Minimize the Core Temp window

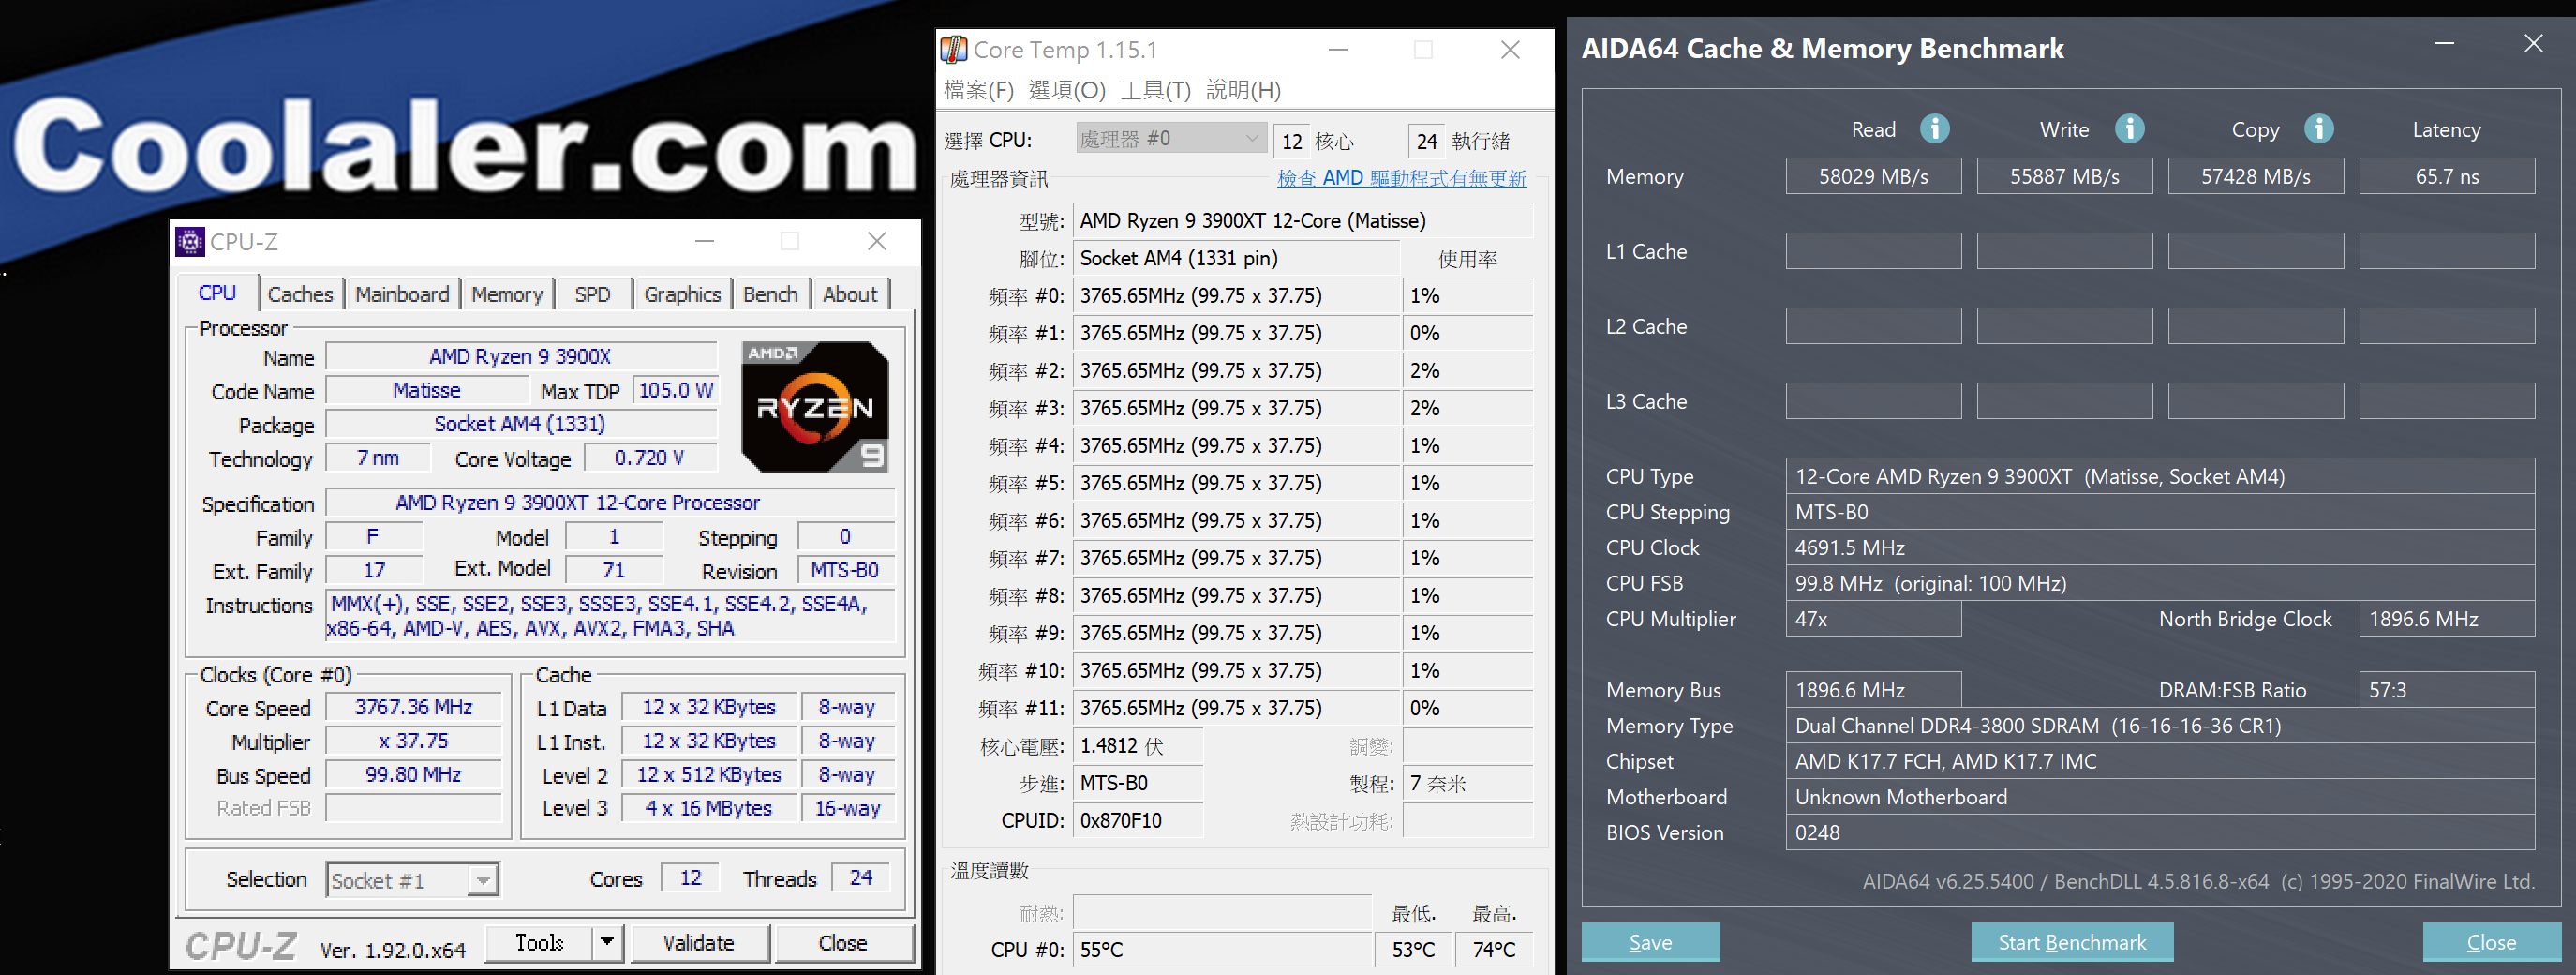tap(1338, 49)
